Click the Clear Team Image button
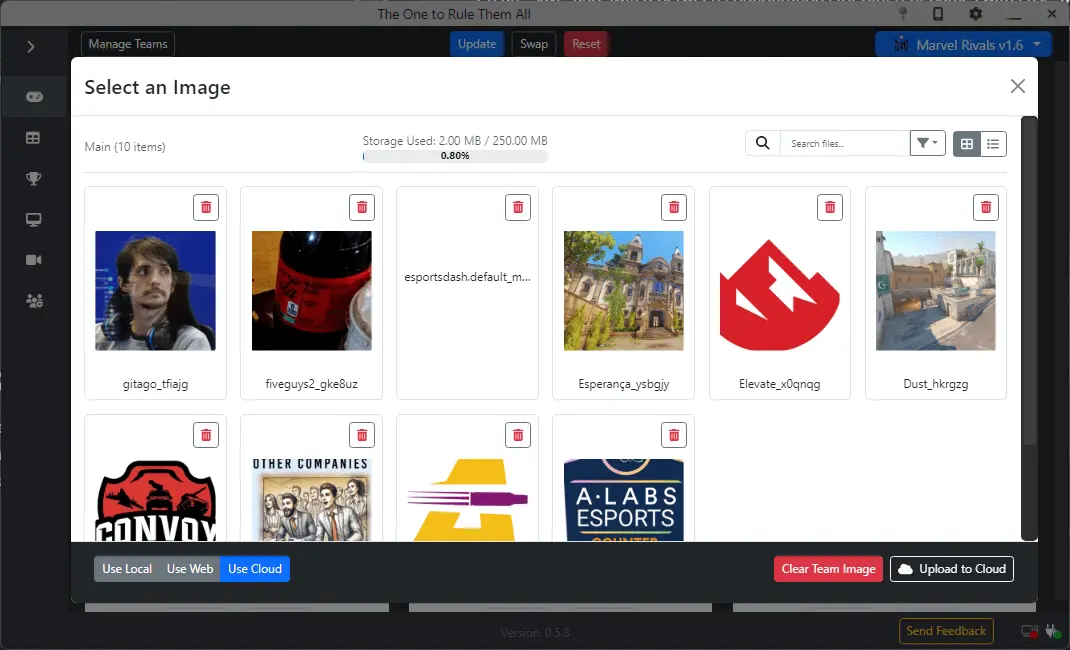 [x=828, y=569]
